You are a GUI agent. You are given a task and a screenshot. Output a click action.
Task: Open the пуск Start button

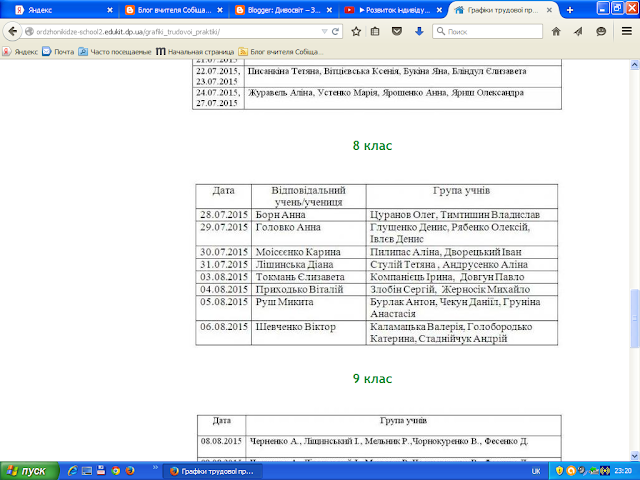(x=29, y=471)
